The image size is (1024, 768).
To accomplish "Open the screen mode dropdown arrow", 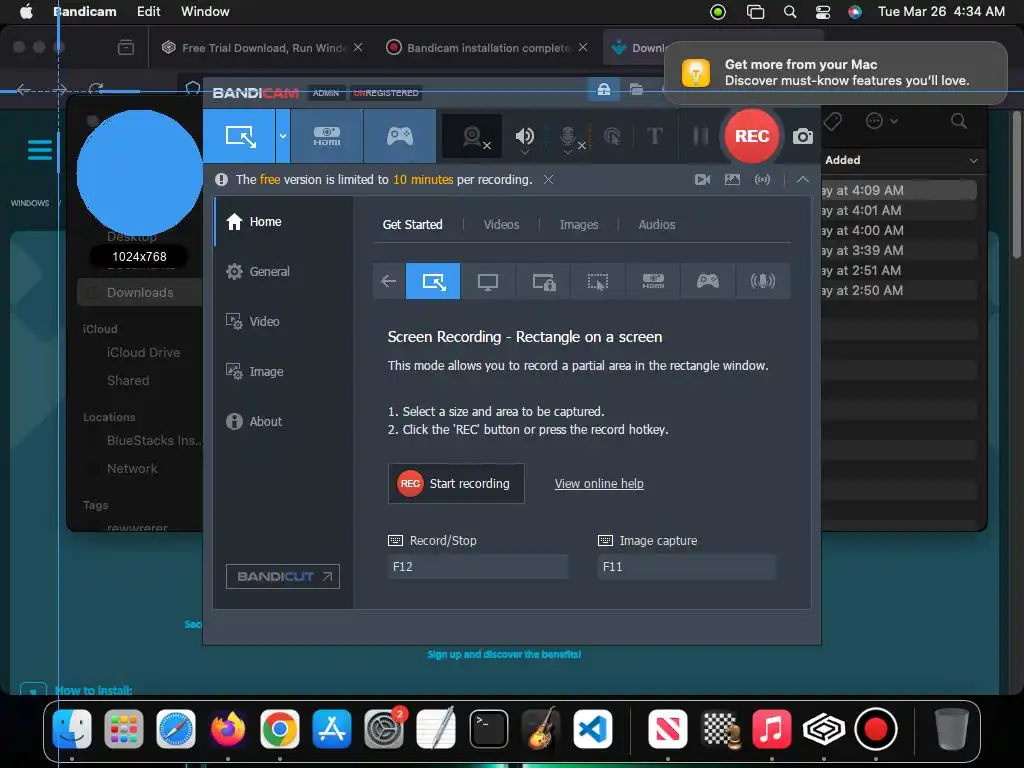I will coord(283,136).
